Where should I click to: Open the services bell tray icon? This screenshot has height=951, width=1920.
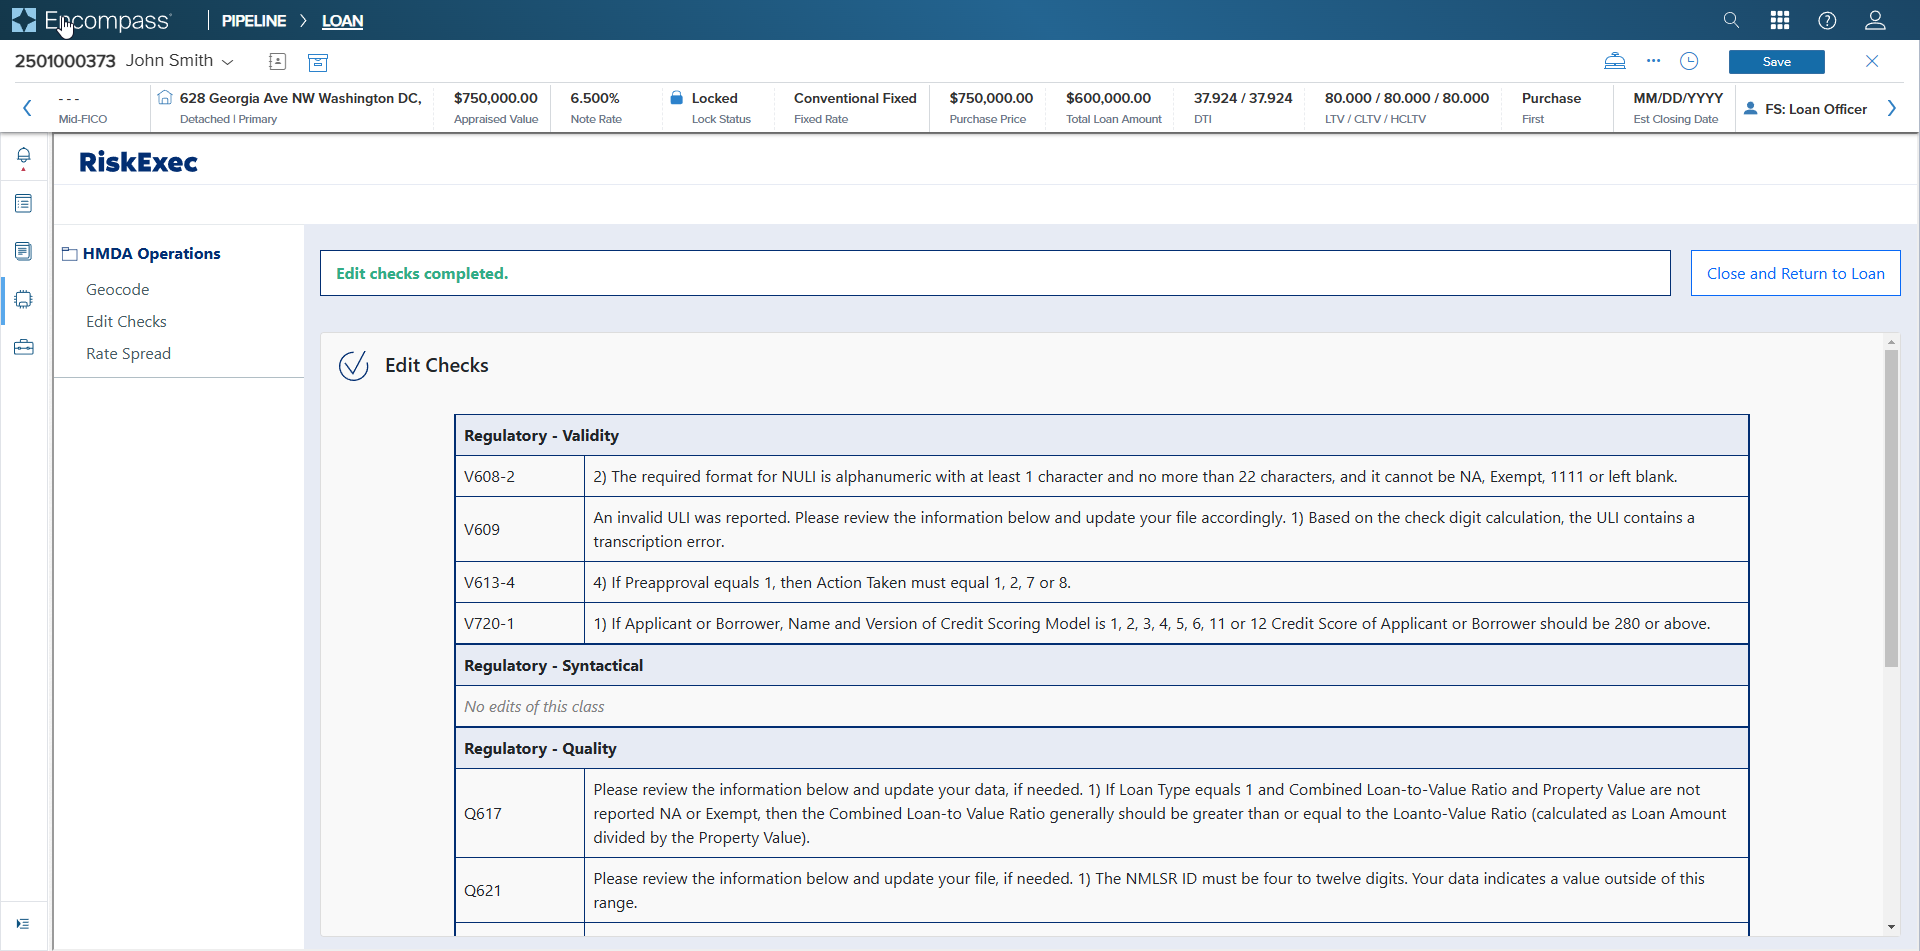[1615, 61]
